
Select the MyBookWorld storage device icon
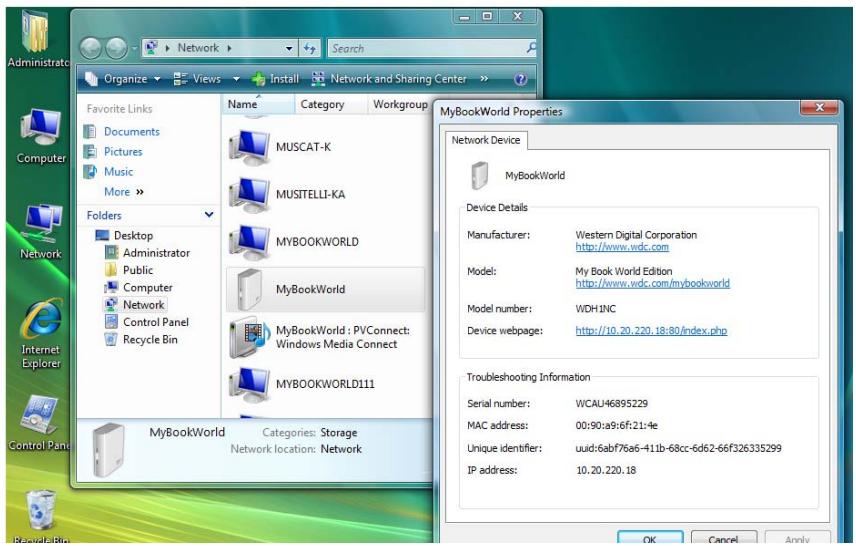point(249,290)
